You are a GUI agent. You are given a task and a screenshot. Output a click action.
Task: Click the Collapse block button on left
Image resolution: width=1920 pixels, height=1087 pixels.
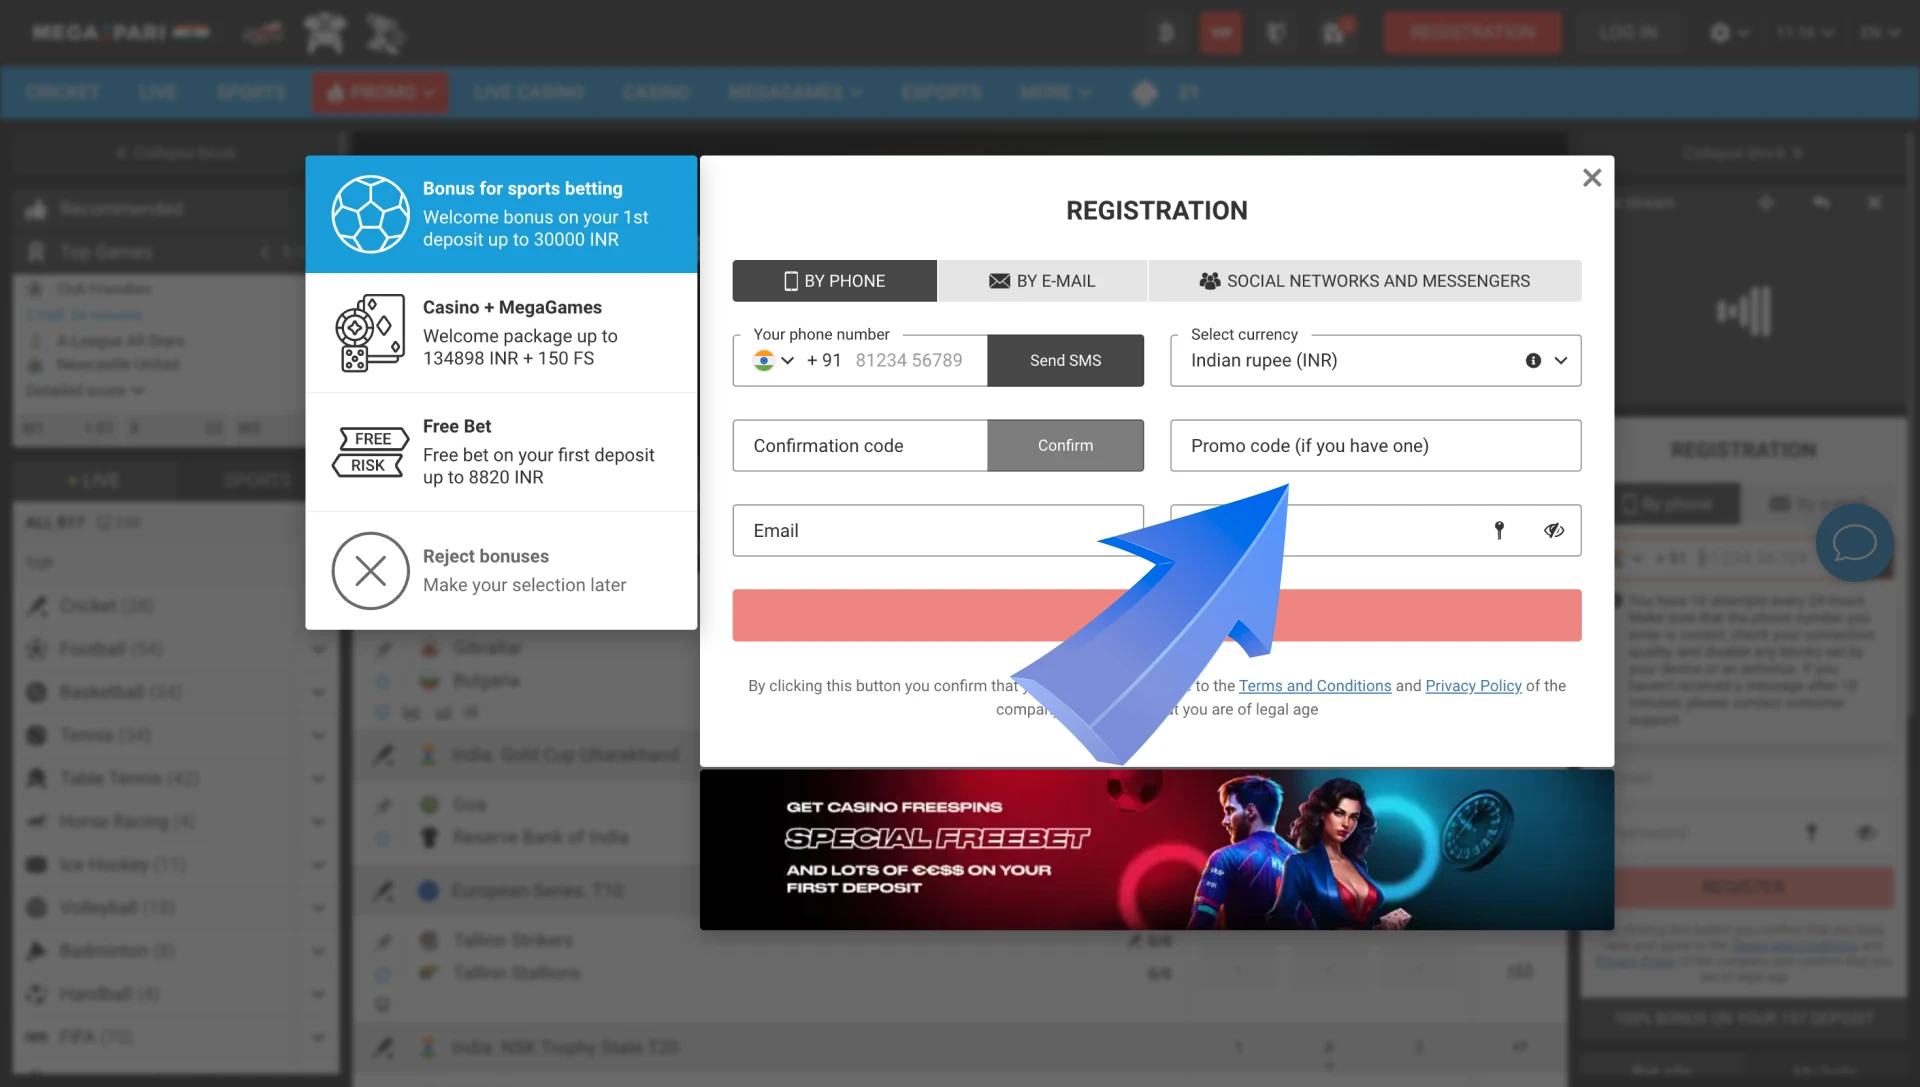pos(175,153)
